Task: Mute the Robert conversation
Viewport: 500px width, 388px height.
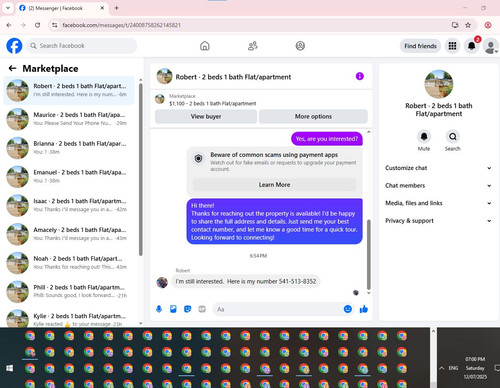Action: [x=424, y=136]
